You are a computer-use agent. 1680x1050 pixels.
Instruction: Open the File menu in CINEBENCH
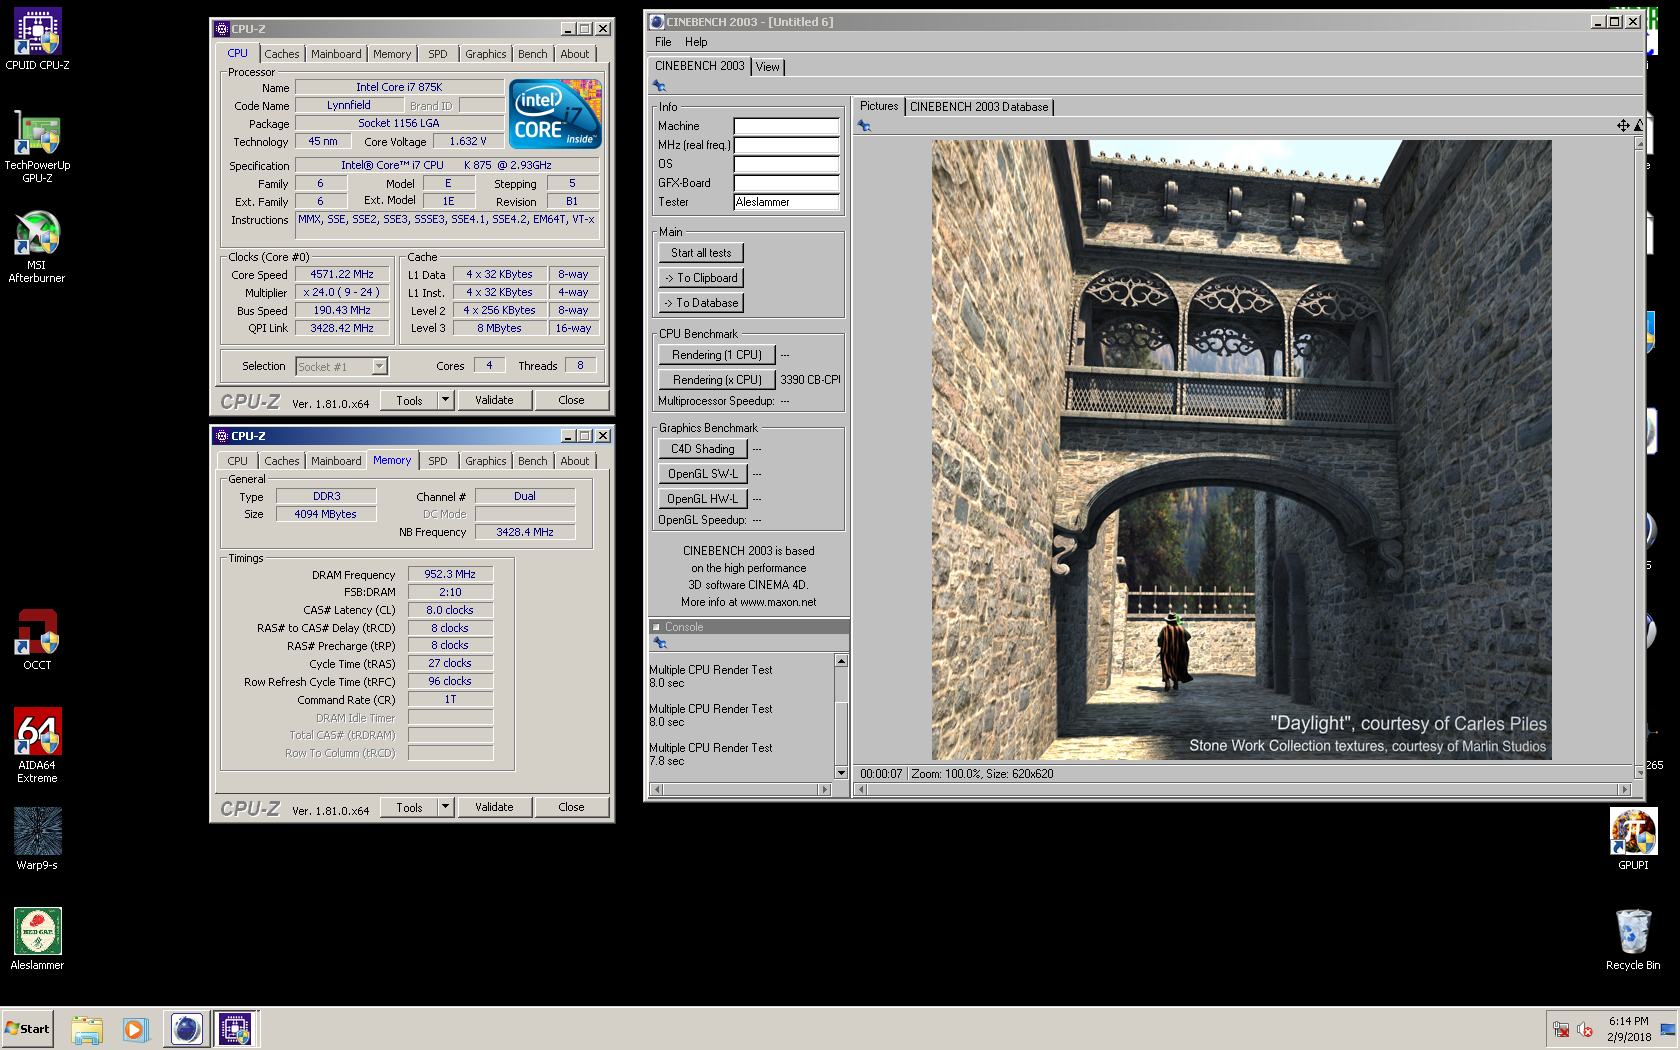(663, 42)
